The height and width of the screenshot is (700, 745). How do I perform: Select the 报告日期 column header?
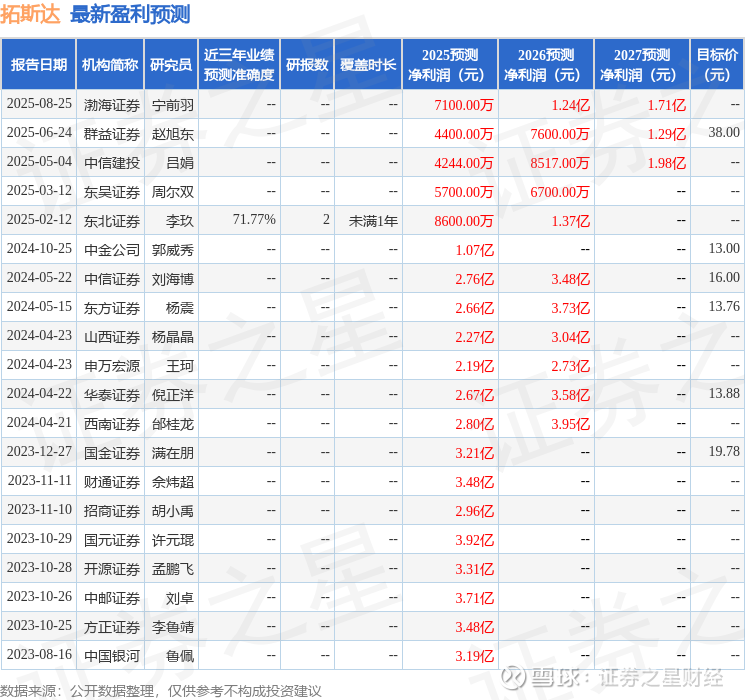[x=38, y=65]
